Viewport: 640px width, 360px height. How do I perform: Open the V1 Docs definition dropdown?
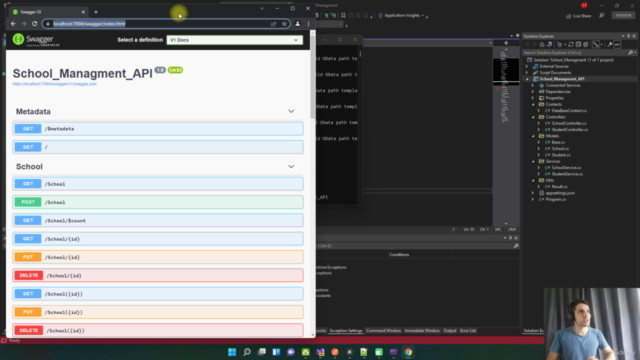tap(235, 40)
